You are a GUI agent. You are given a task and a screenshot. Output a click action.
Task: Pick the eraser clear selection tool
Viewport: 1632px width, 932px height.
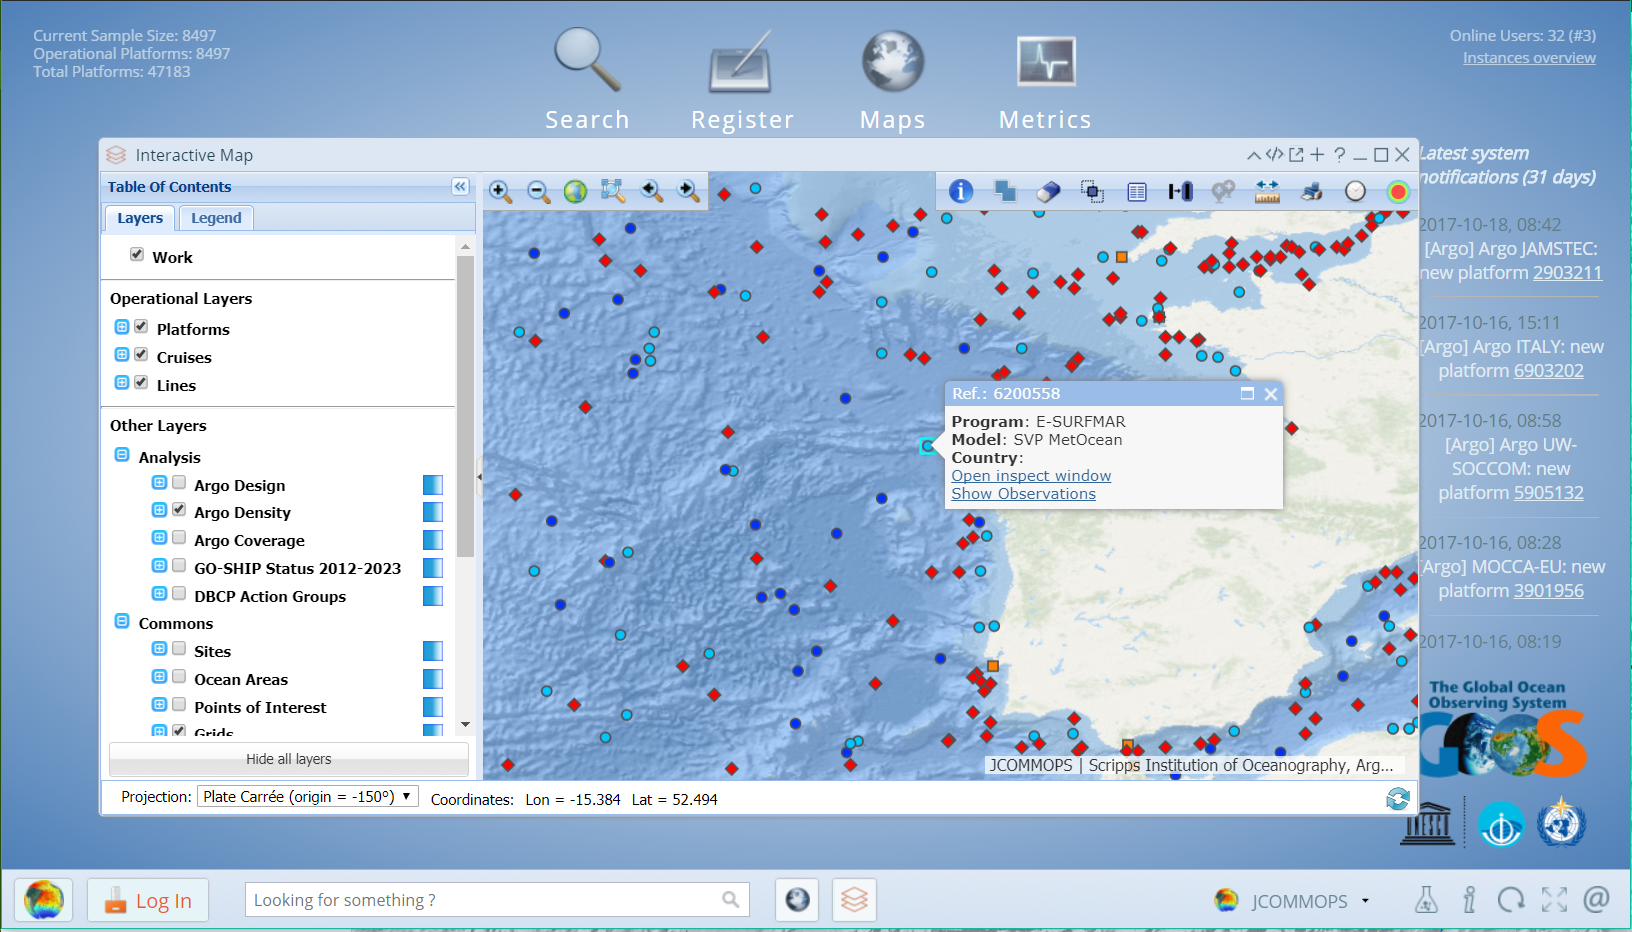coord(1047,191)
